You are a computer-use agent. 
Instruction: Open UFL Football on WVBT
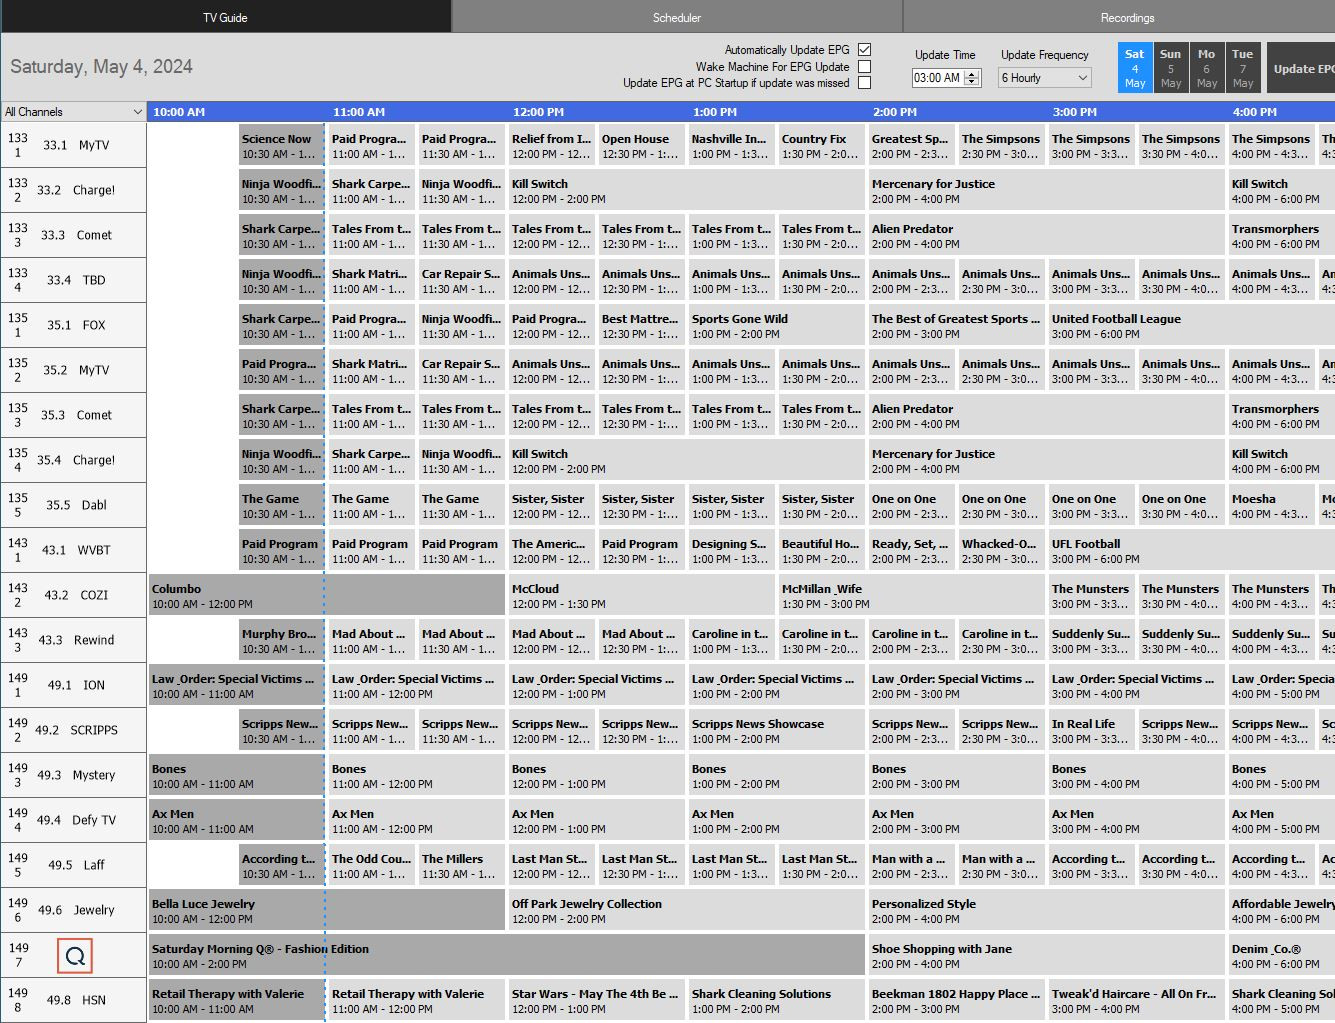click(1191, 550)
